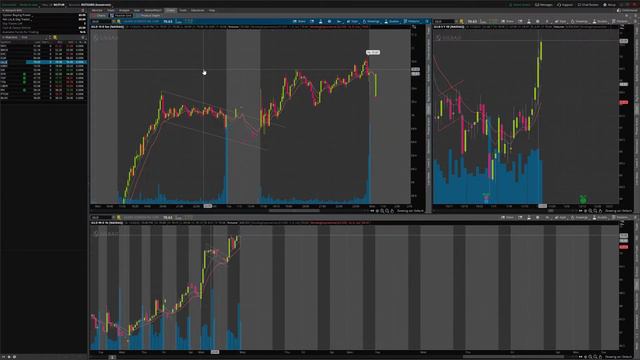Click pan hand icon below top-left chart
Image resolution: width=640 pixels, height=360 pixels.
click(x=392, y=211)
